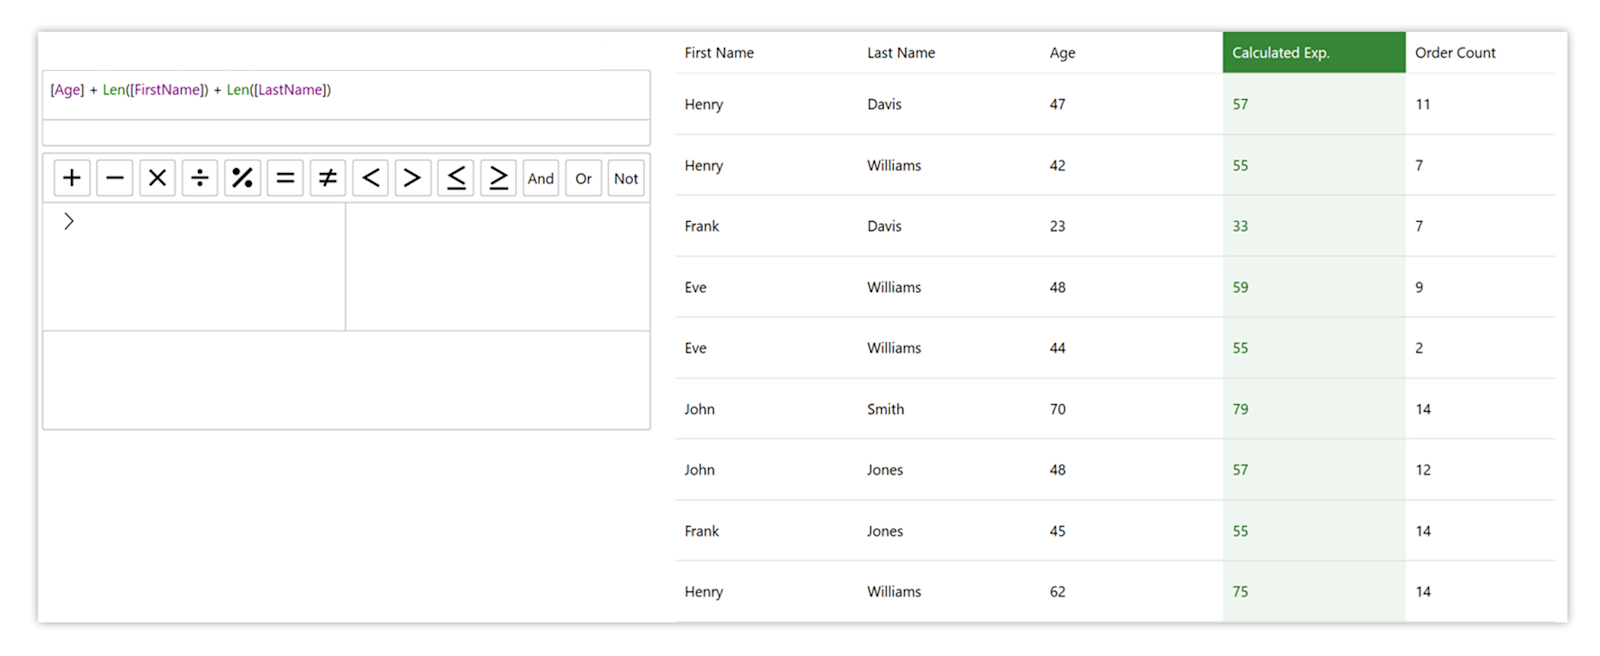This screenshot has width=1600, height=656.
Task: Insert the plus operator
Action: [72, 178]
